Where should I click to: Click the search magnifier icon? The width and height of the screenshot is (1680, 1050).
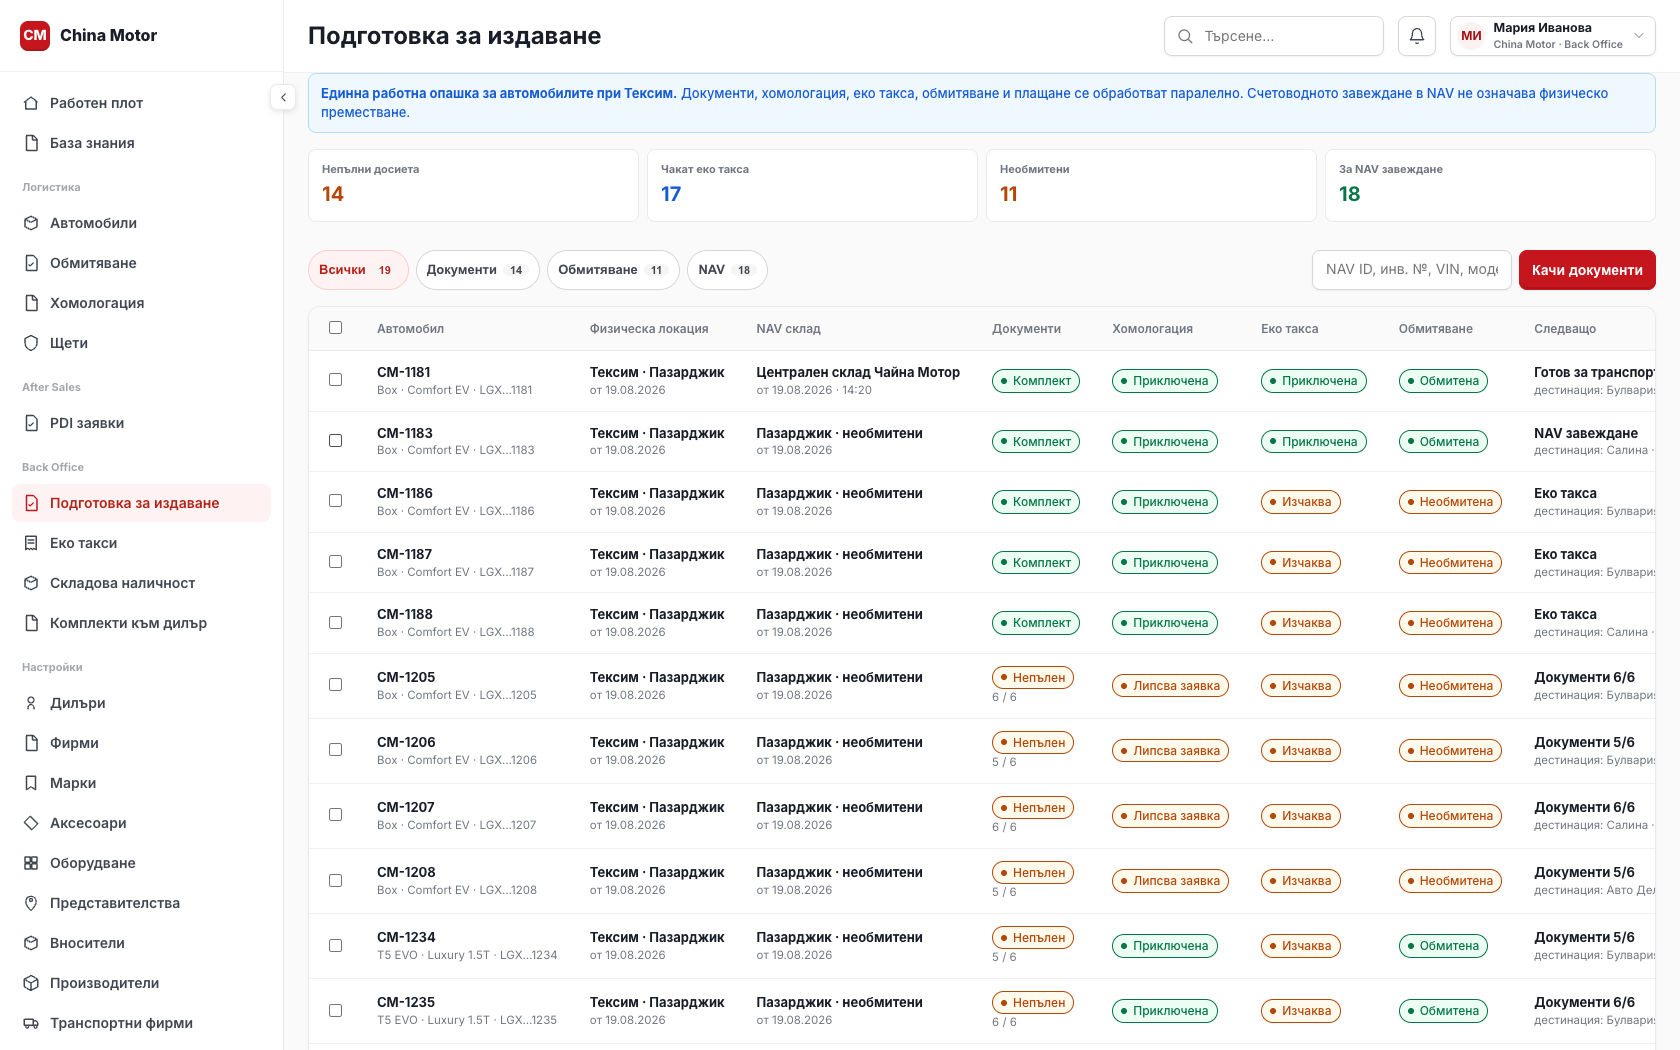1185,36
